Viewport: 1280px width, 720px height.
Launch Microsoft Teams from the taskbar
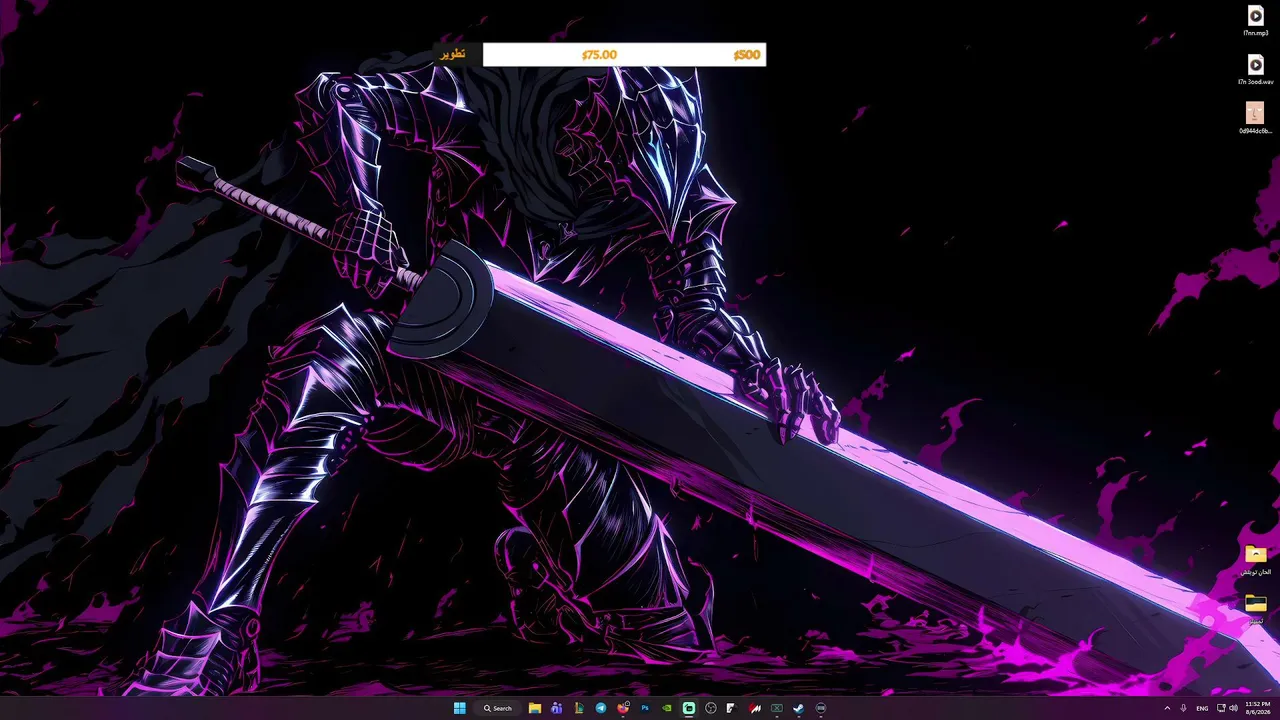tap(557, 708)
